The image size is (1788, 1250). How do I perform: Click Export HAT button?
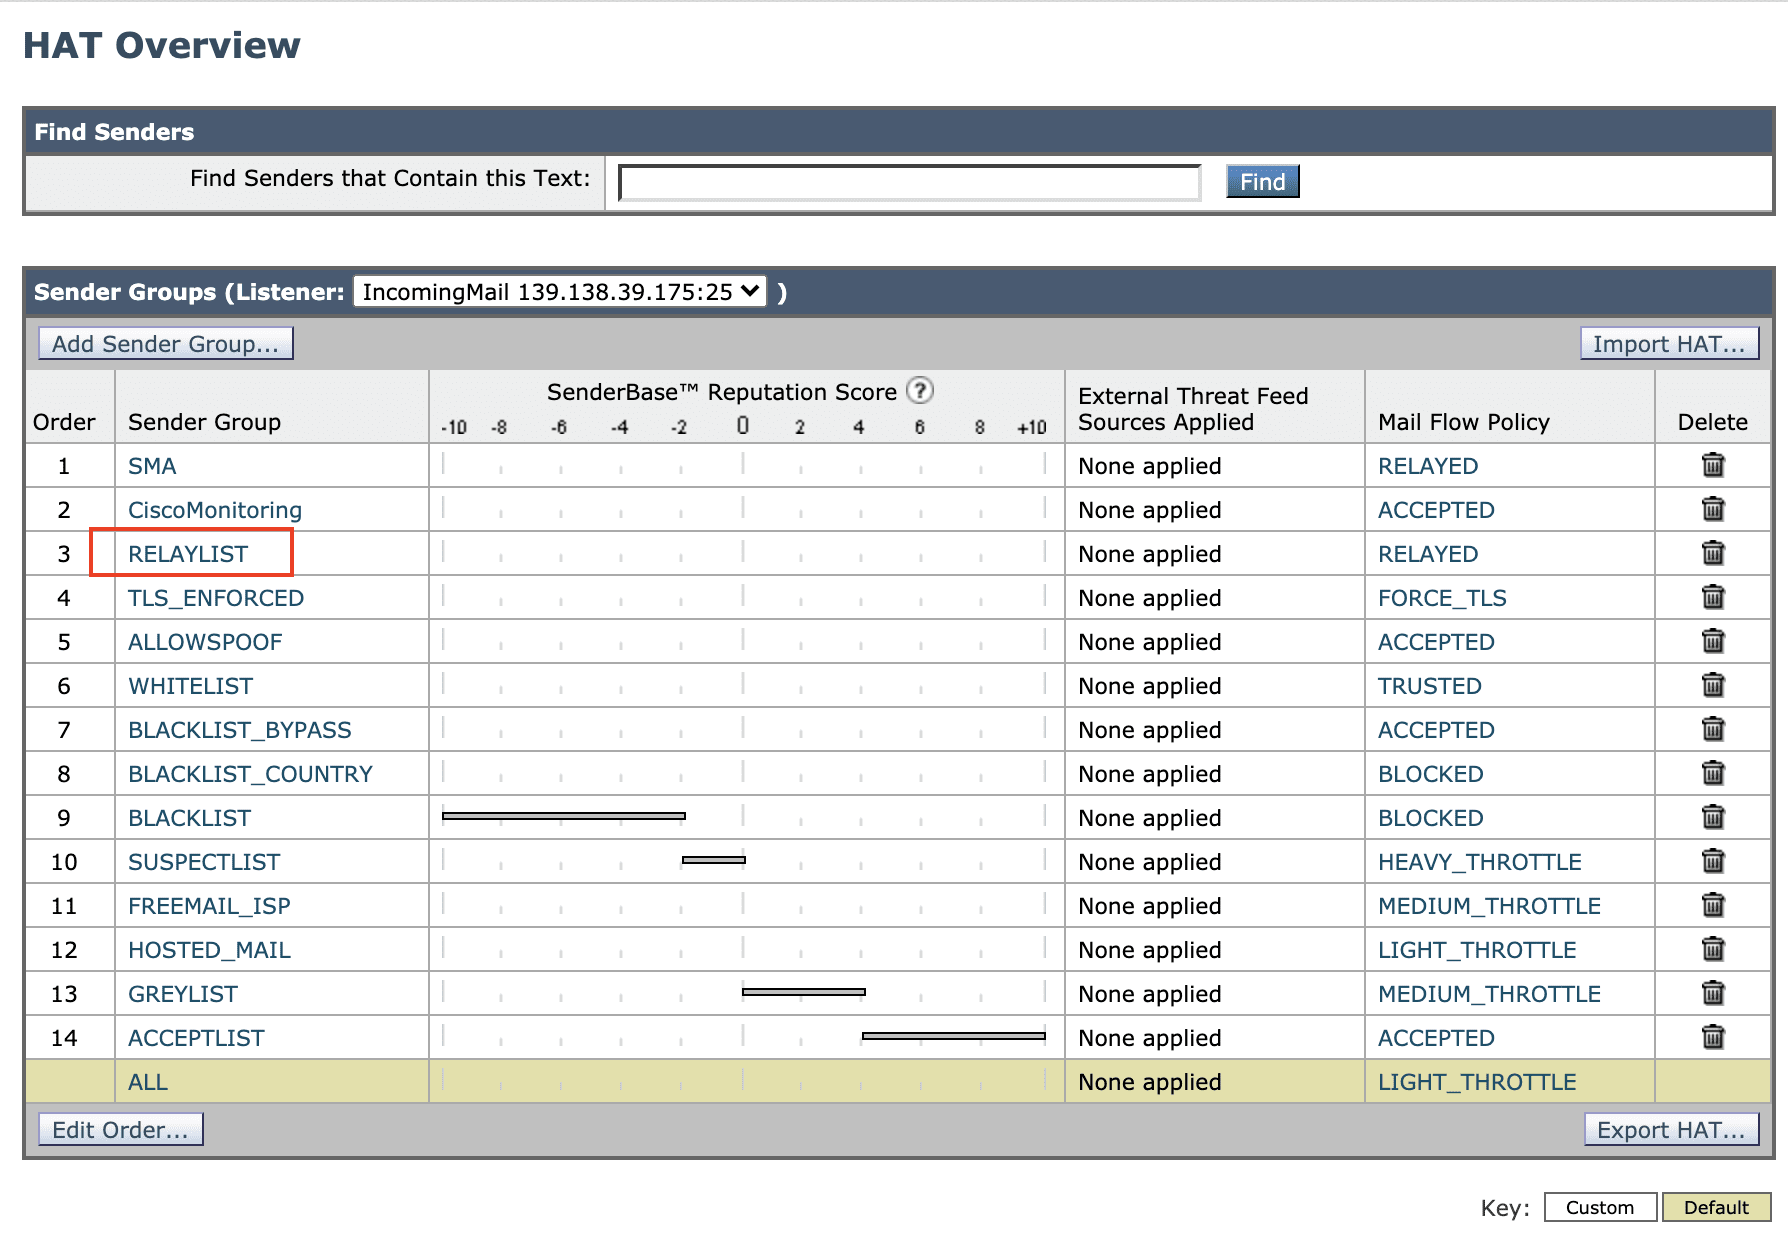point(1670,1130)
